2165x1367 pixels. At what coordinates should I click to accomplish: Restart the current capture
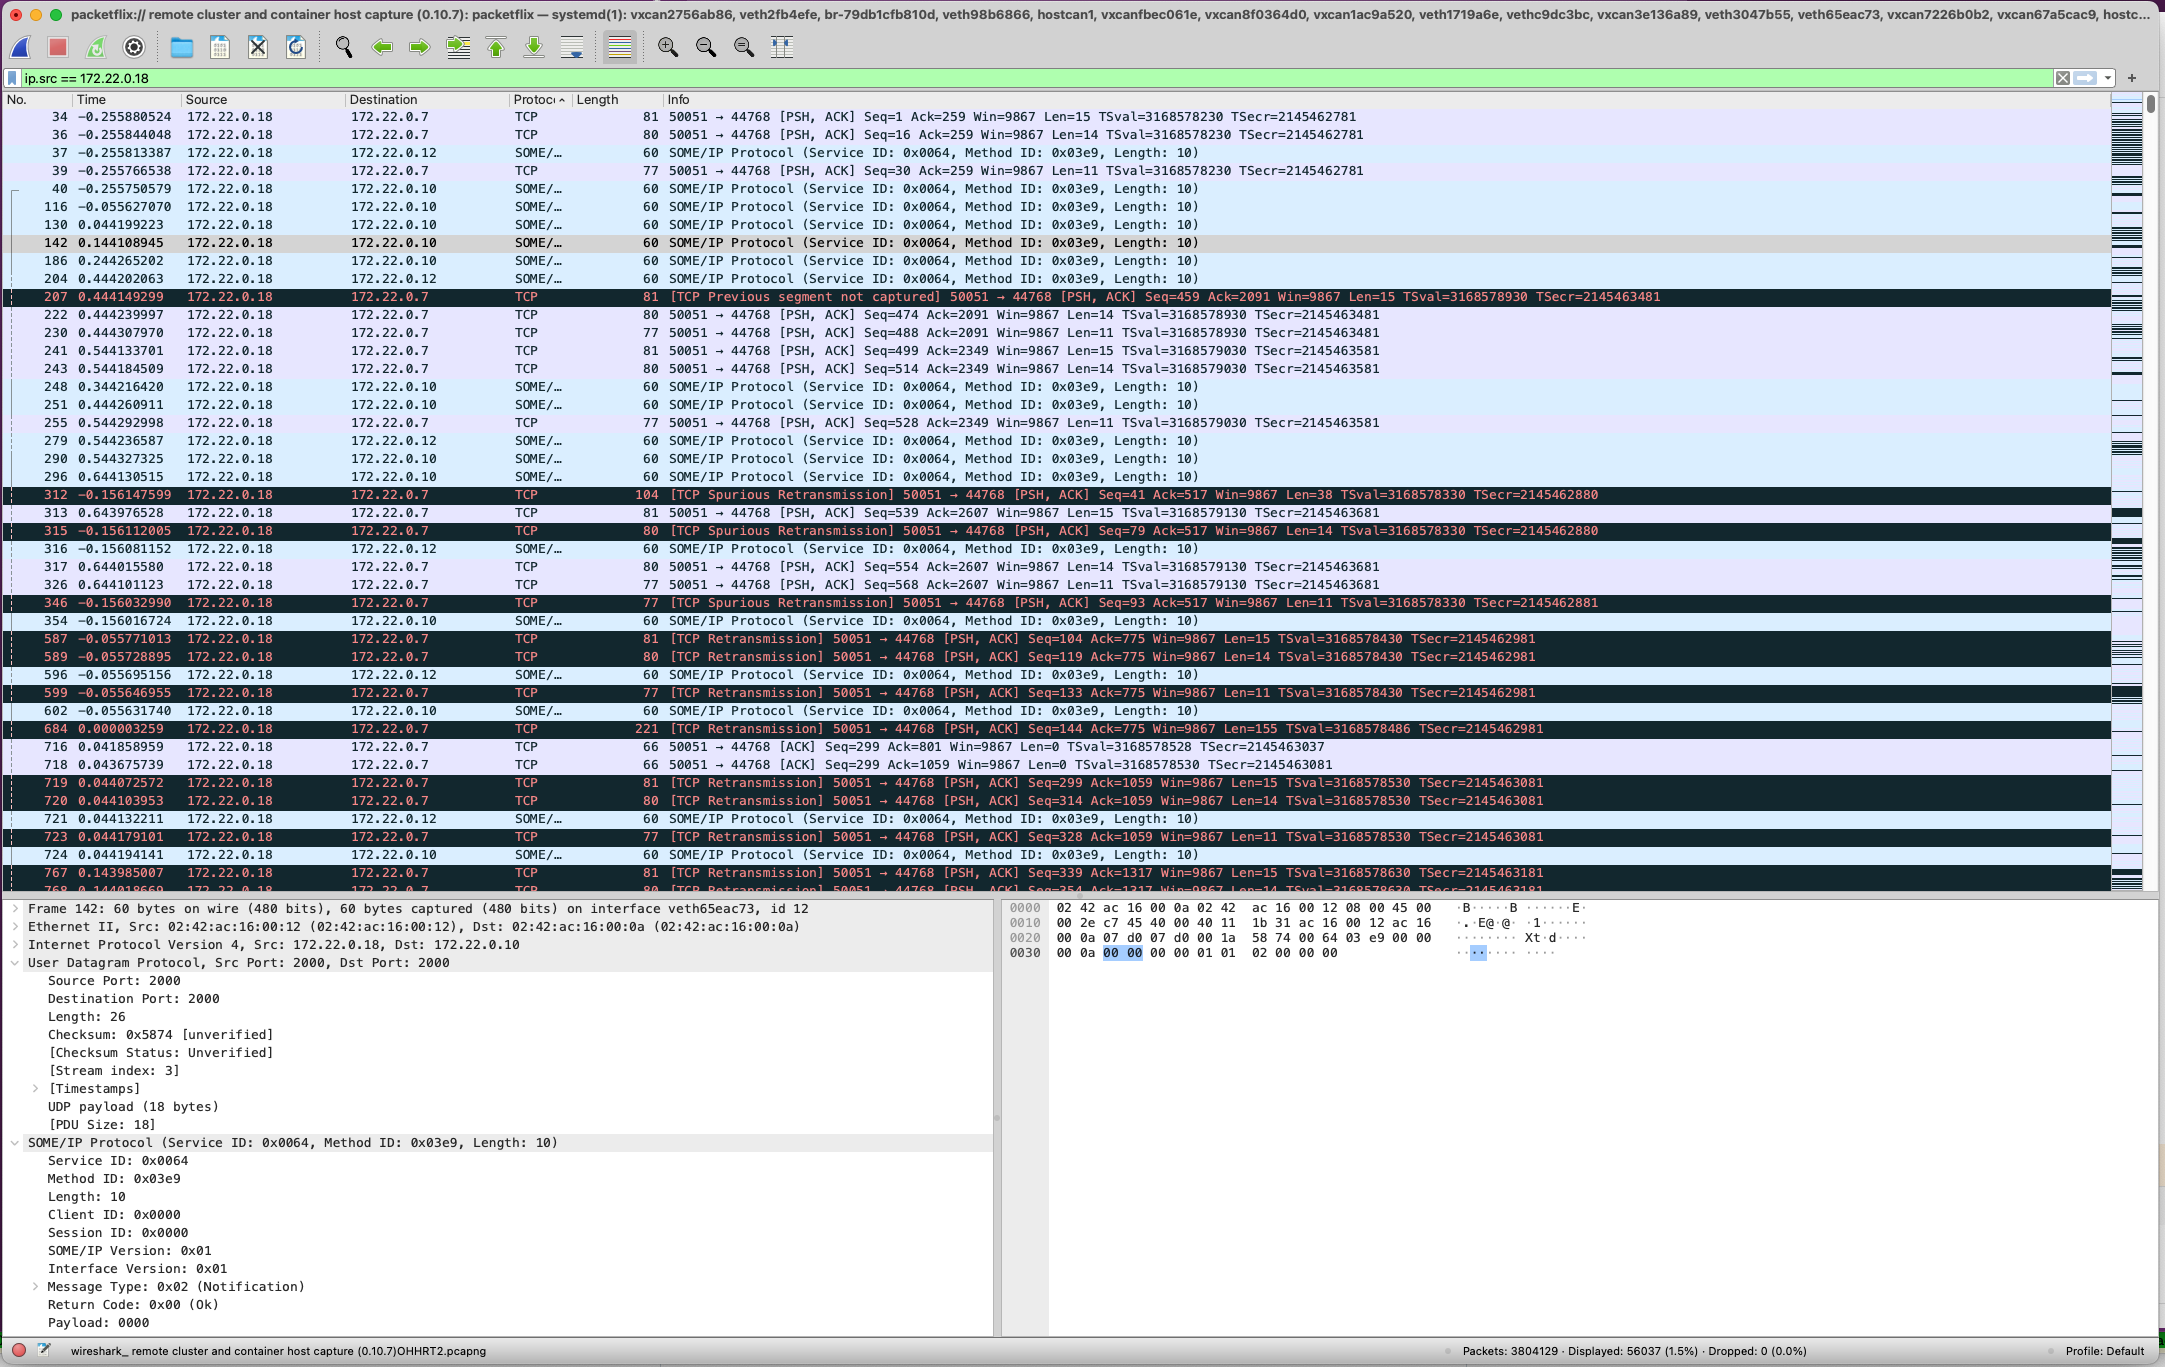(96, 47)
